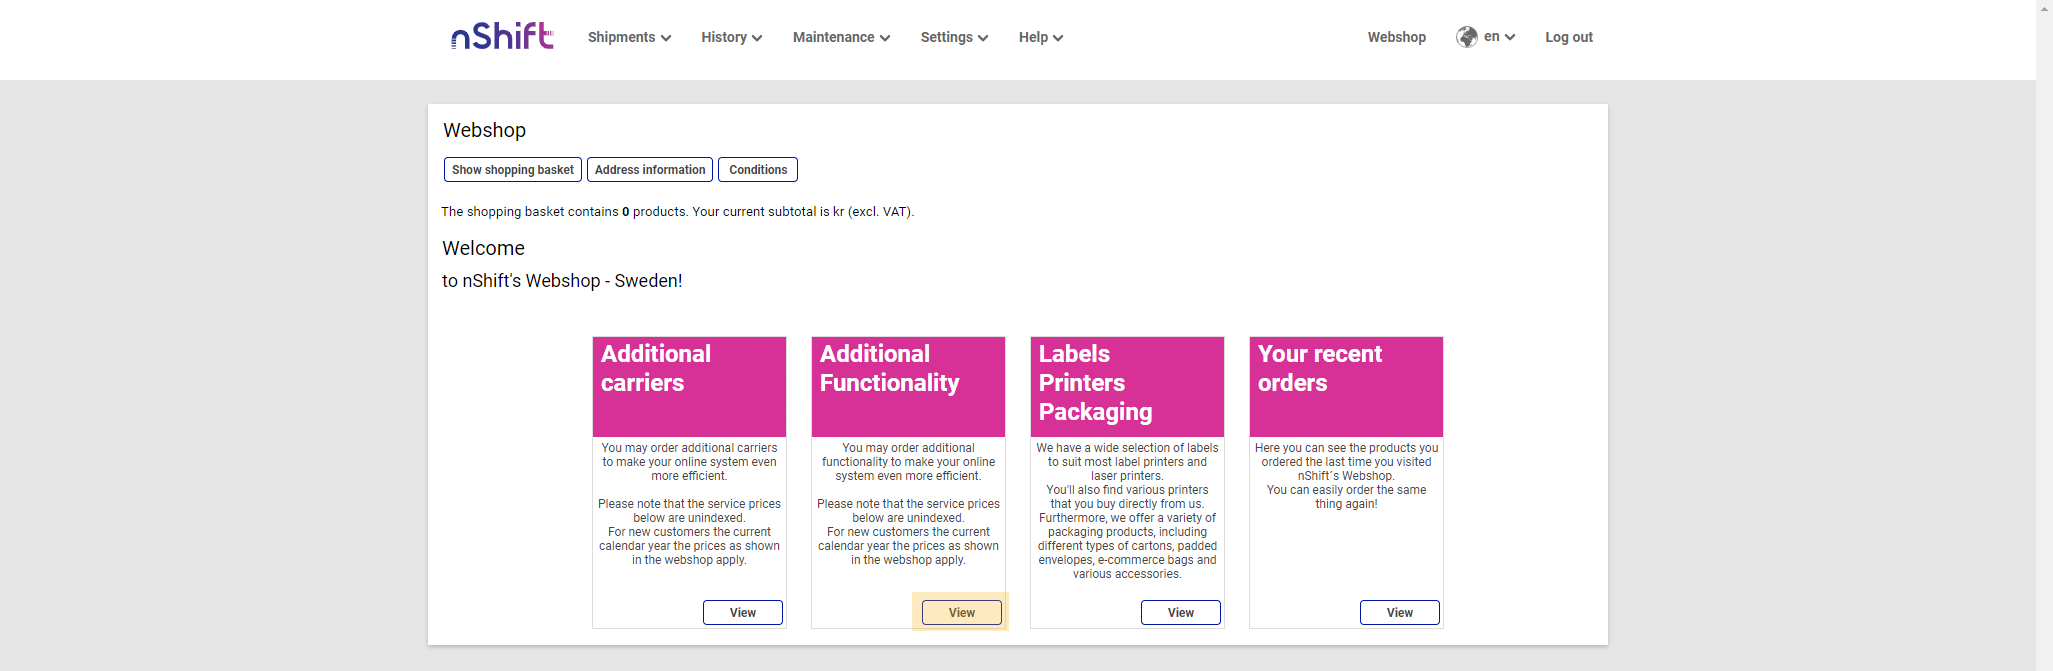Click the Additional Functionality card header
The height and width of the screenshot is (671, 2053).
pyautogui.click(x=908, y=387)
